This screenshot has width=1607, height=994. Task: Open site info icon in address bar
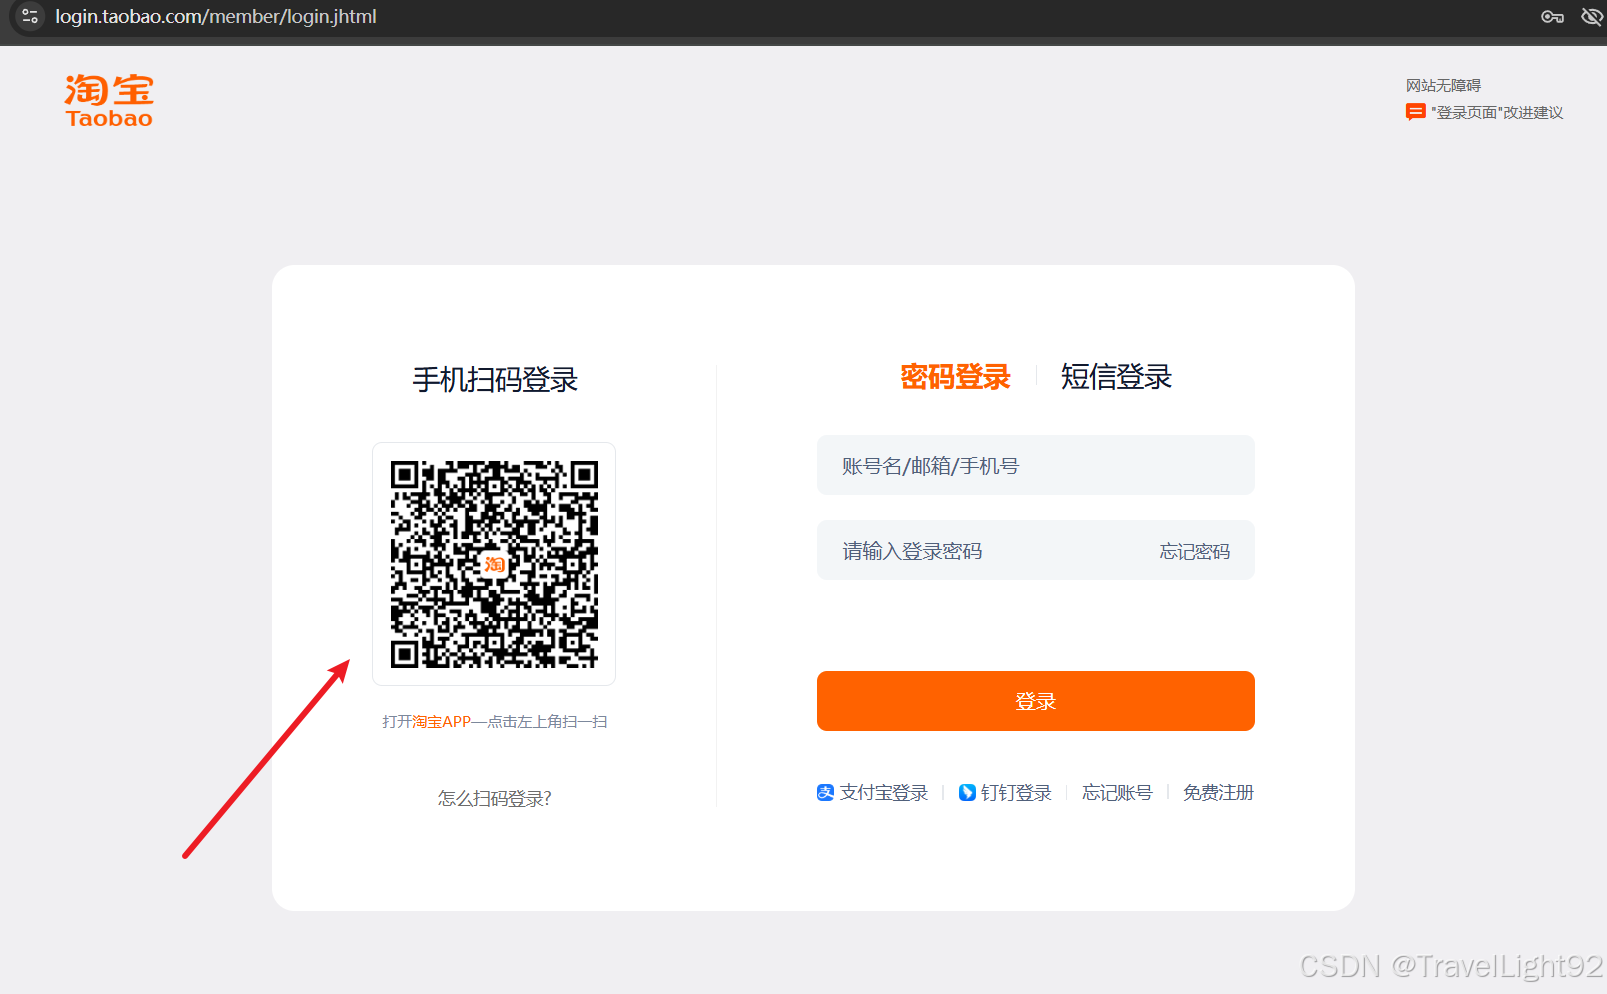[x=30, y=16]
